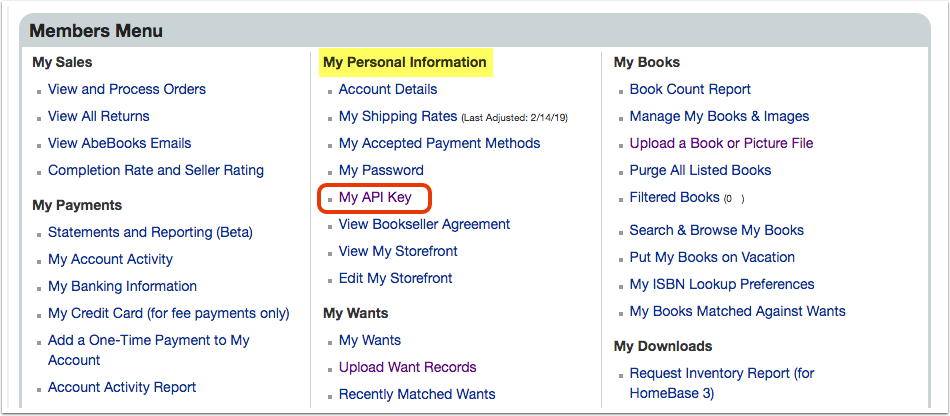Open Put My Books on Vacation
The image size is (950, 416).
[712, 257]
